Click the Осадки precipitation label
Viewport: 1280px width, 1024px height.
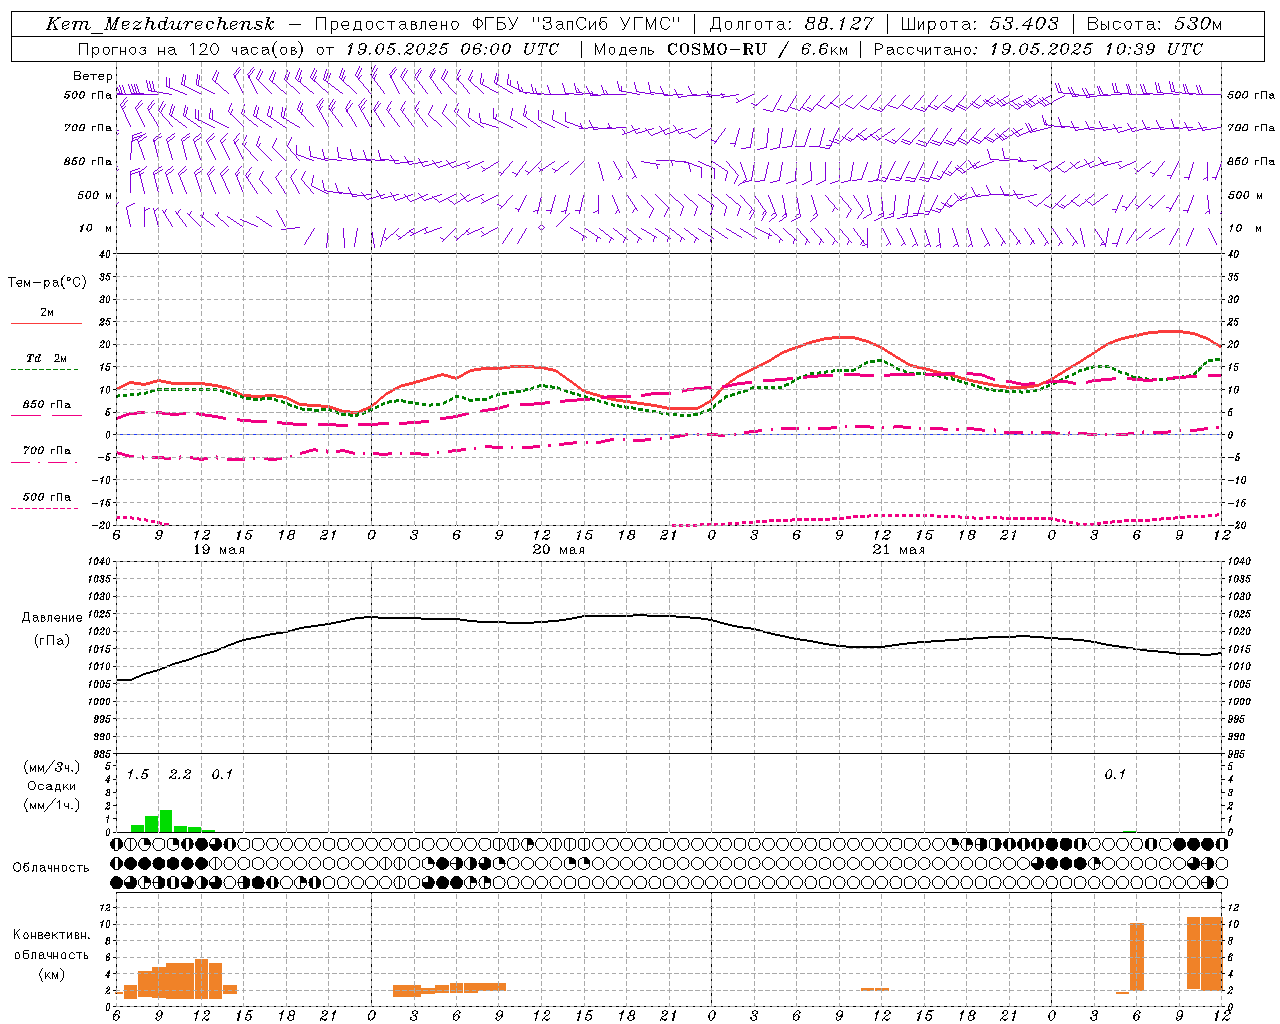(x=52, y=786)
